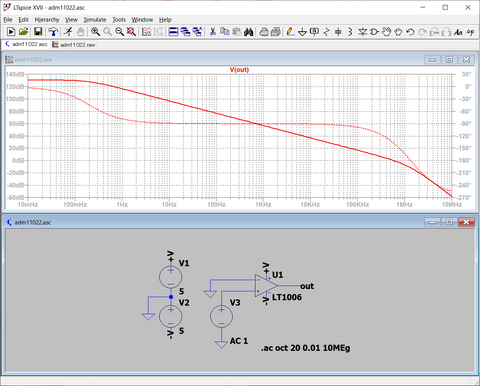This screenshot has width=480, height=386.
Task: Select the draw wire pencil tool
Action: tap(290, 32)
